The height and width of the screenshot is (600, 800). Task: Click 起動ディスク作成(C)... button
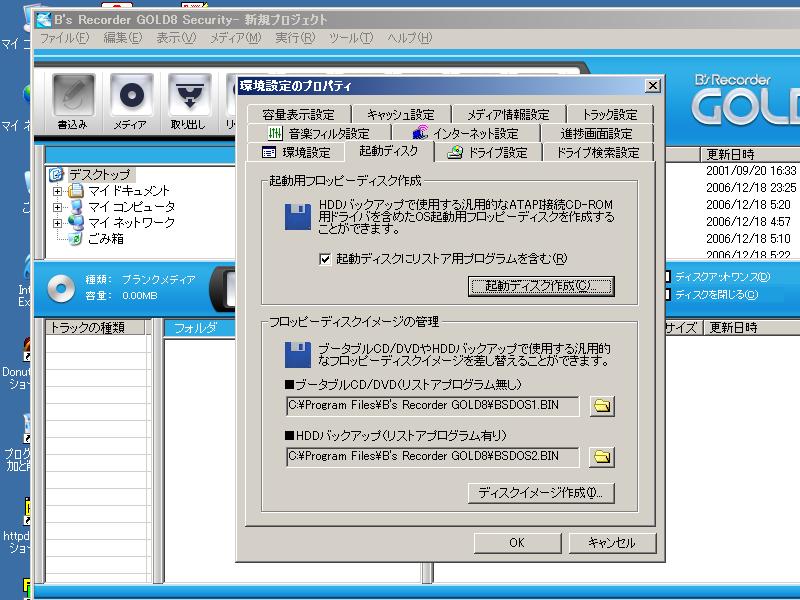pos(541,286)
